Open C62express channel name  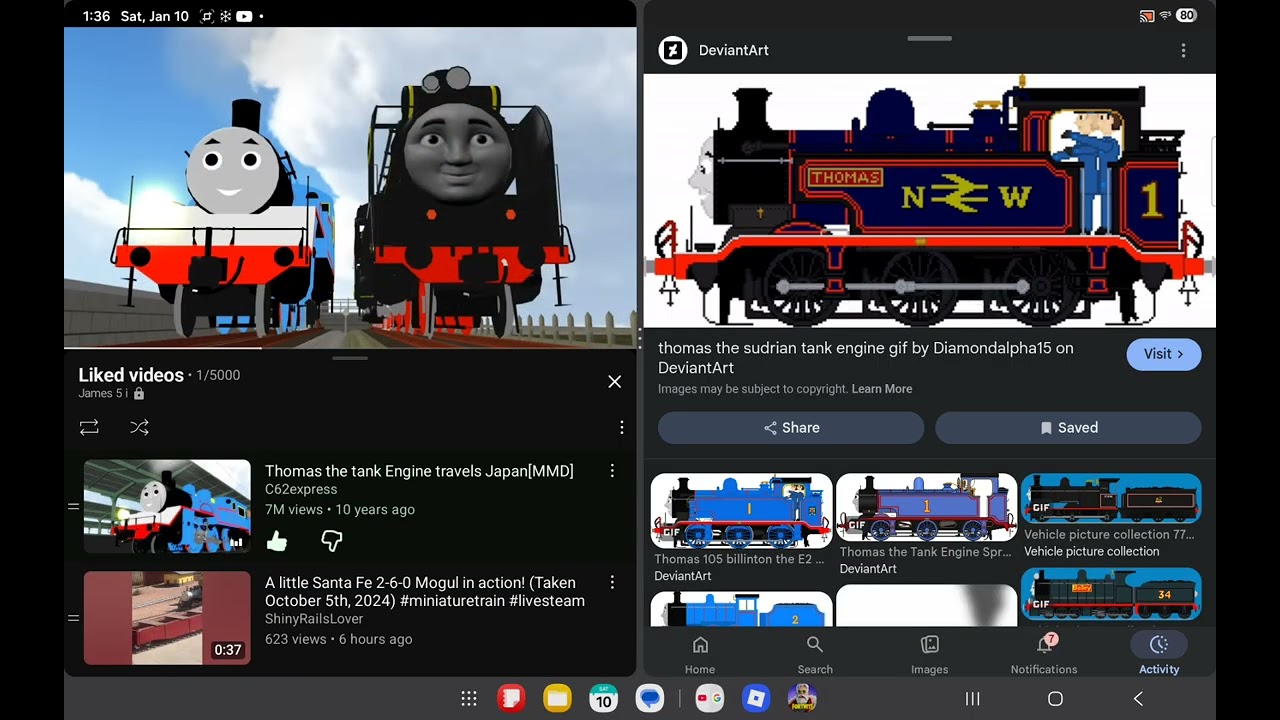(x=301, y=489)
